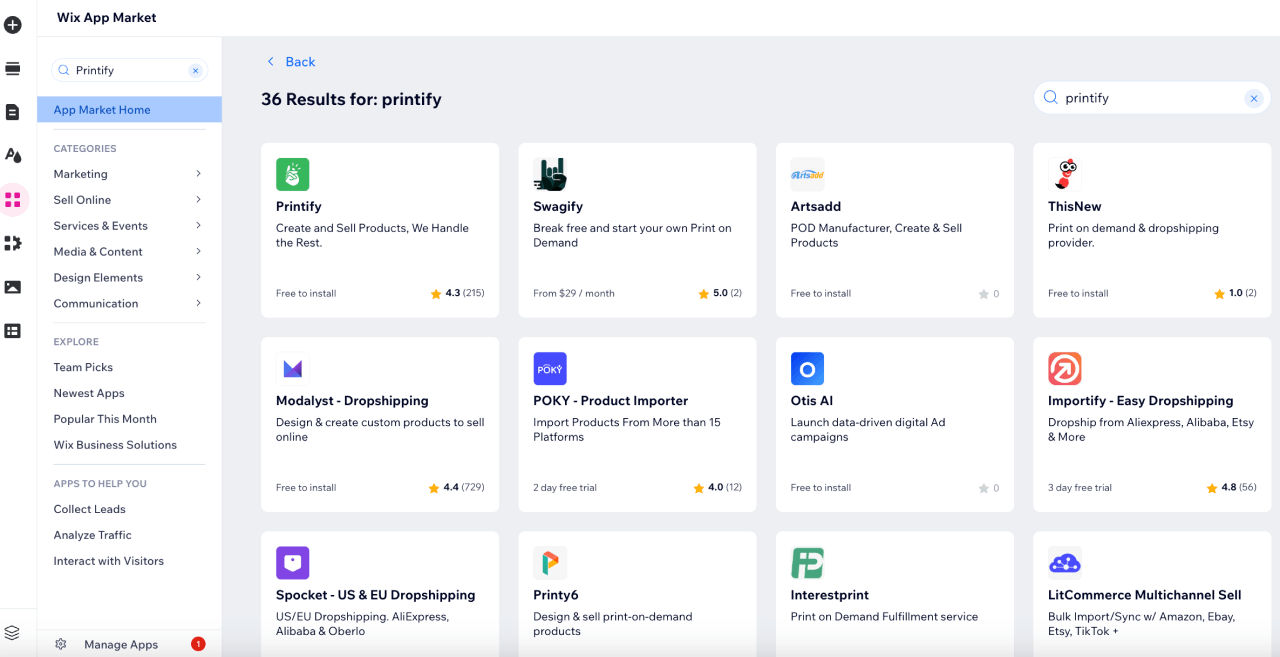Clear the sidebar Printify search field
This screenshot has width=1280, height=657.
196,70
